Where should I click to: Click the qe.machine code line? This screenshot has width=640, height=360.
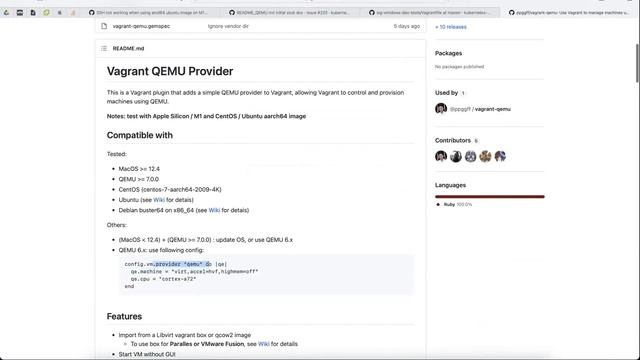(194, 271)
